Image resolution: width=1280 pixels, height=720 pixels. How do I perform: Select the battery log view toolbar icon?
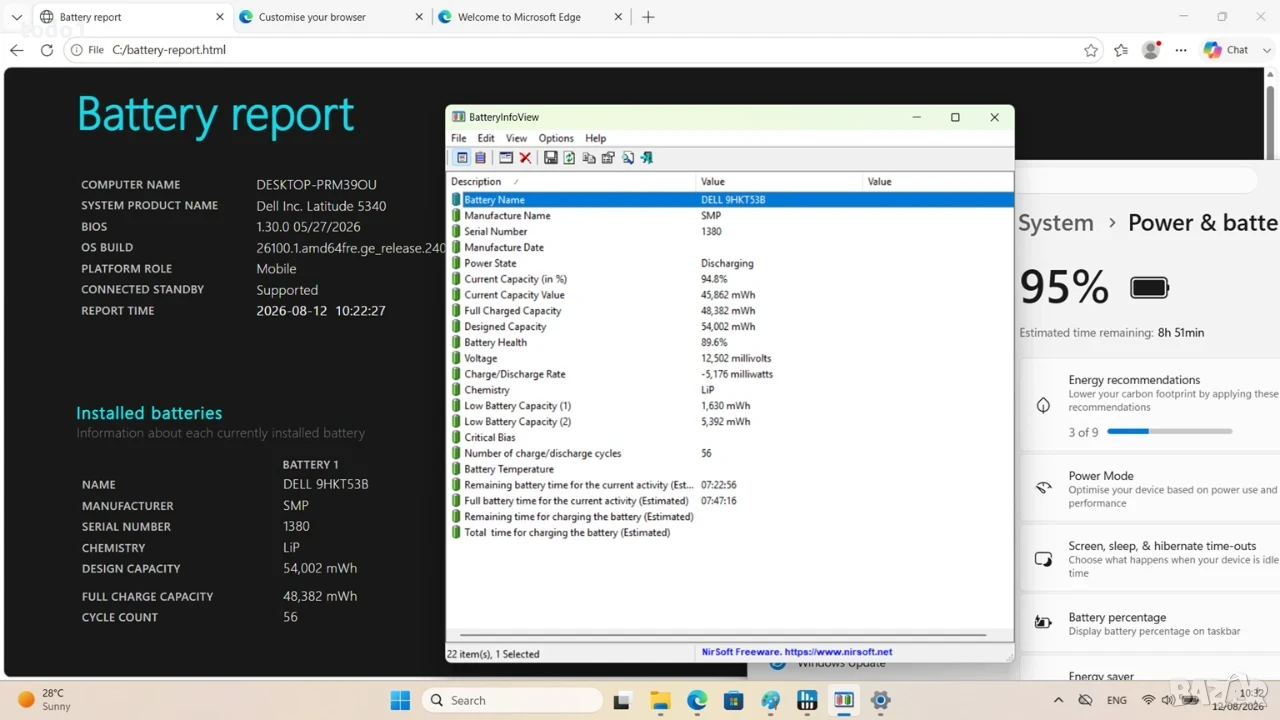click(480, 158)
